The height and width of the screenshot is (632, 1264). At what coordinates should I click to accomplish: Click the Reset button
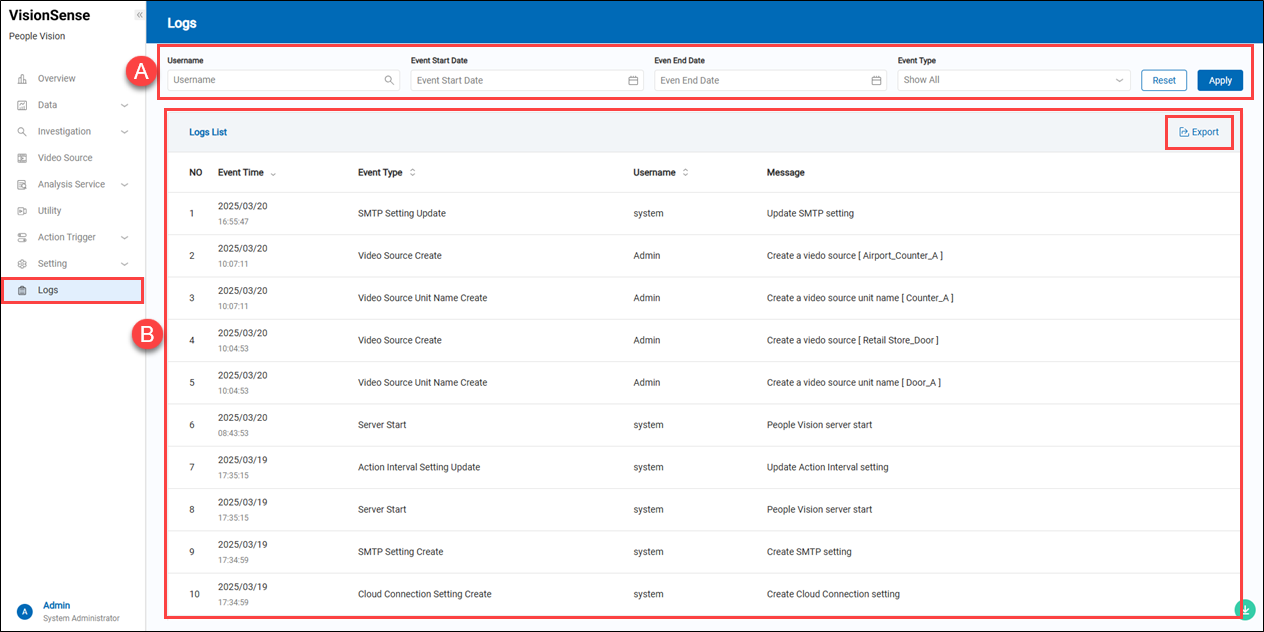[1163, 80]
